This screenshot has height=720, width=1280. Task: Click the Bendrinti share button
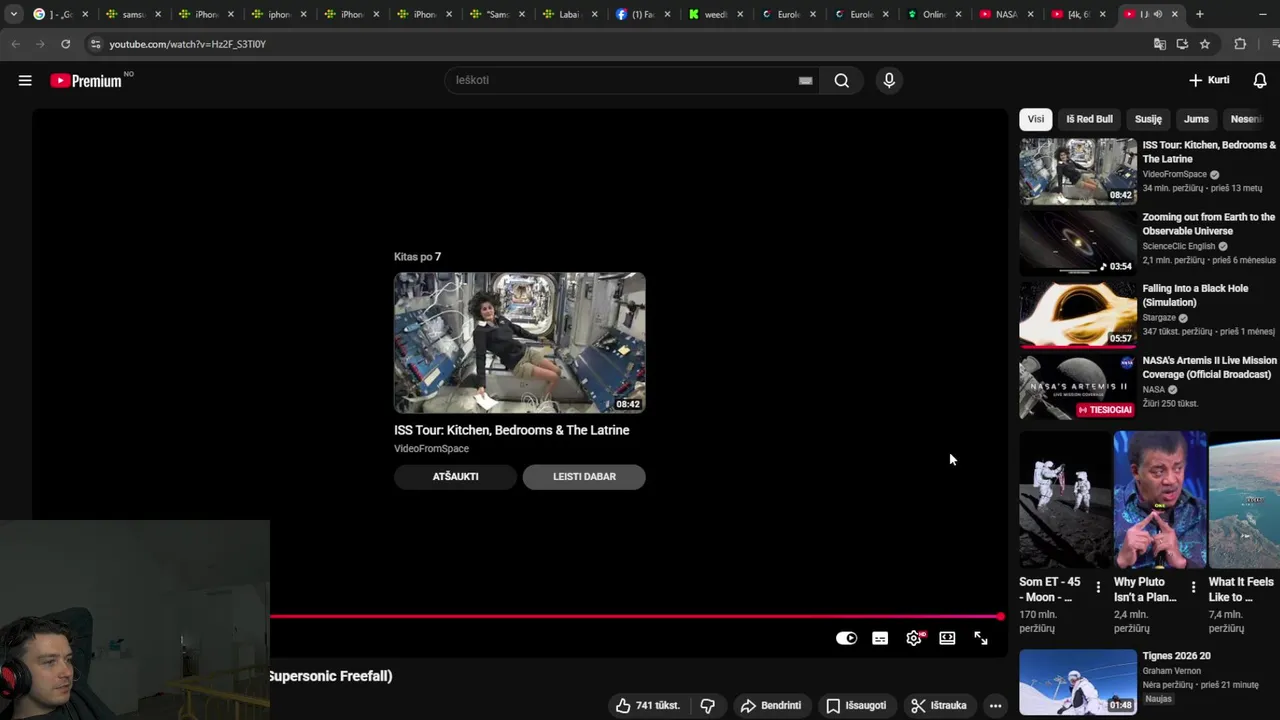coord(771,706)
